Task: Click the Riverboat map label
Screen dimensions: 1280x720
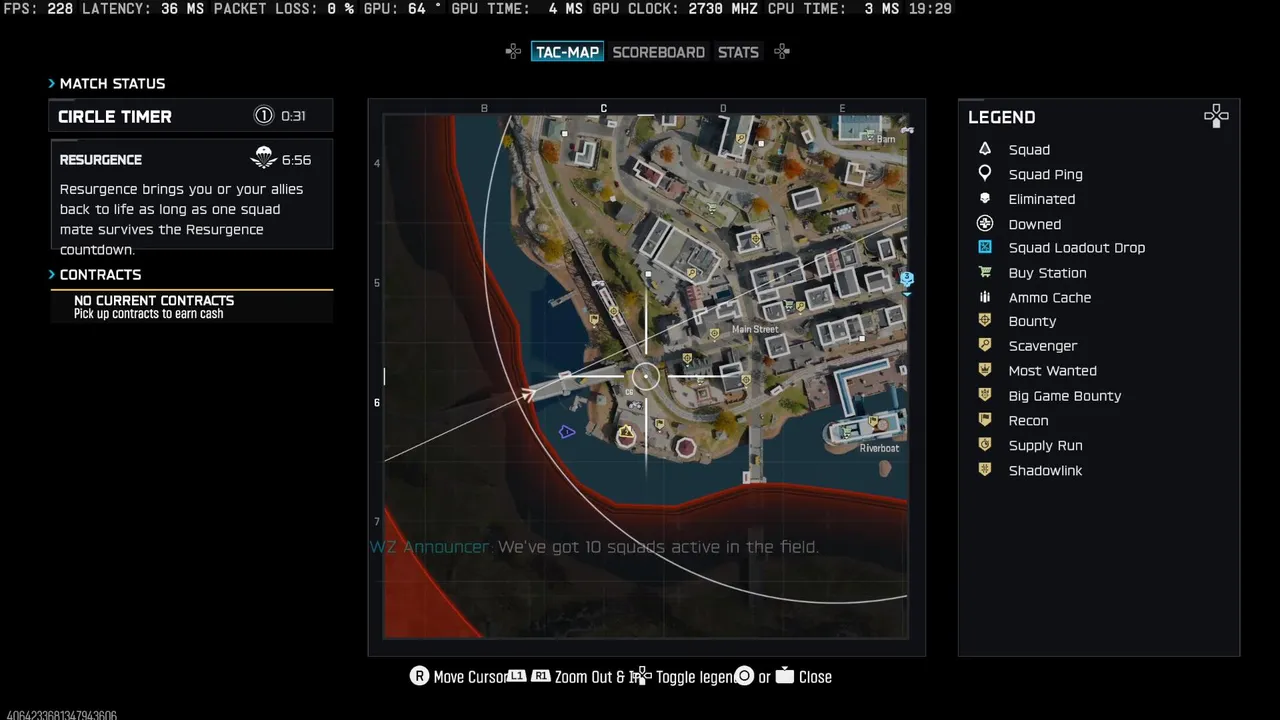Action: click(x=879, y=448)
